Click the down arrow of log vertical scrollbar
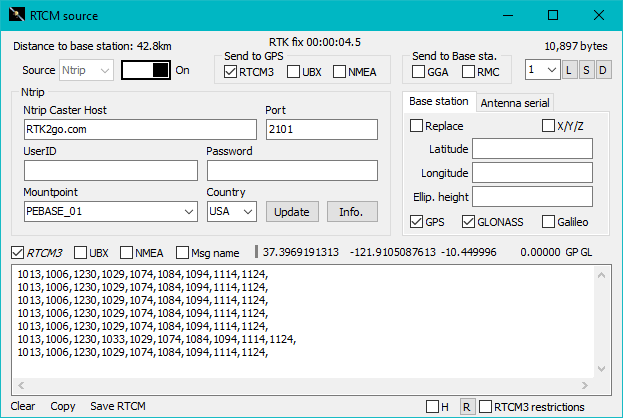The image size is (623, 418). tap(602, 369)
